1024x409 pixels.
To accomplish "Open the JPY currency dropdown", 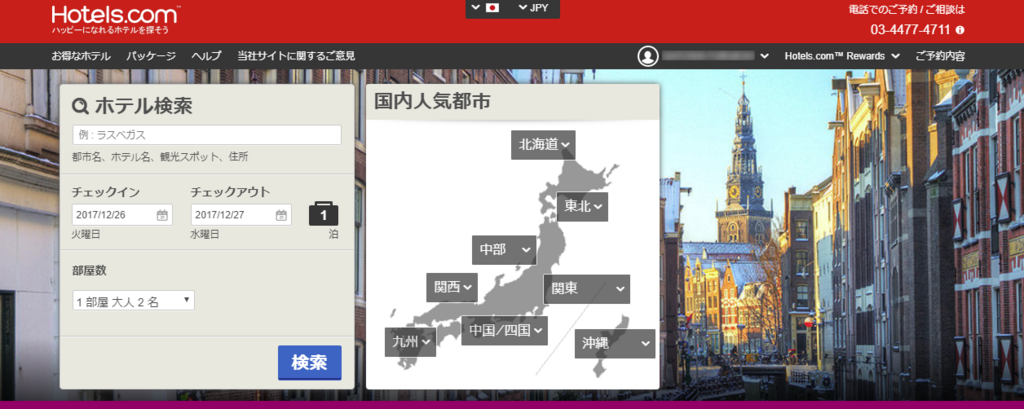I will pyautogui.click(x=535, y=8).
